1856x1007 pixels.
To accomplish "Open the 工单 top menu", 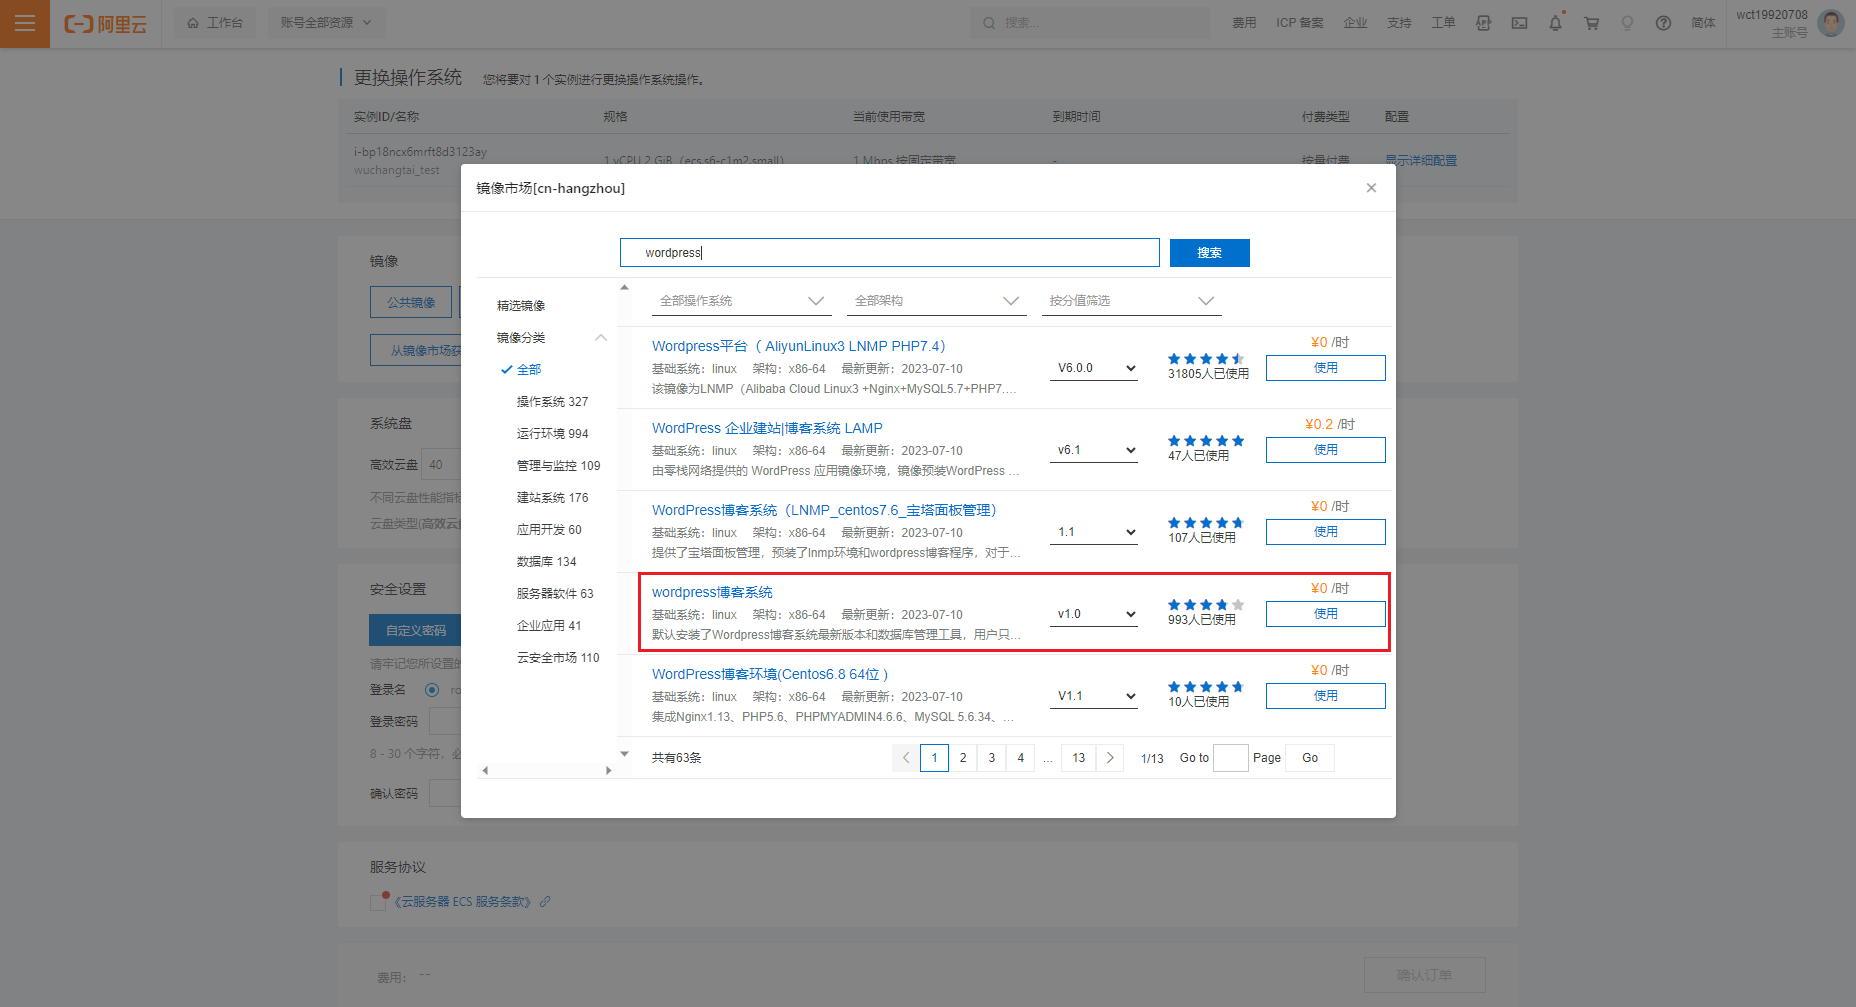I will (1443, 23).
